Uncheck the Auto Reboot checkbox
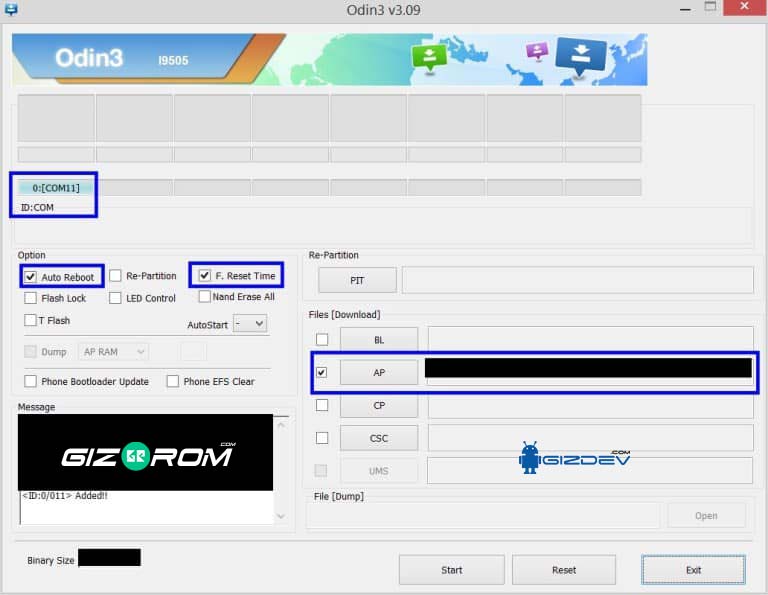Image resolution: width=768 pixels, height=595 pixels. [30, 277]
